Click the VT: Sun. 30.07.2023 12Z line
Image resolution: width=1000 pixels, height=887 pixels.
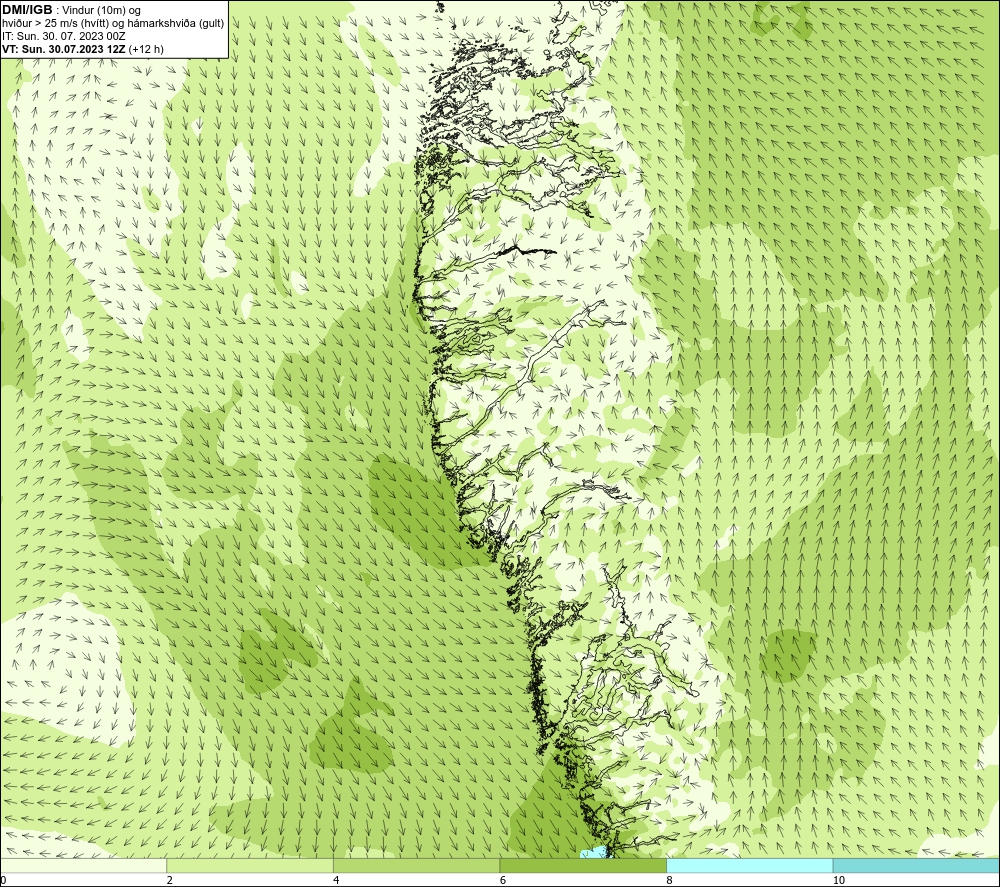pyautogui.click(x=63, y=49)
